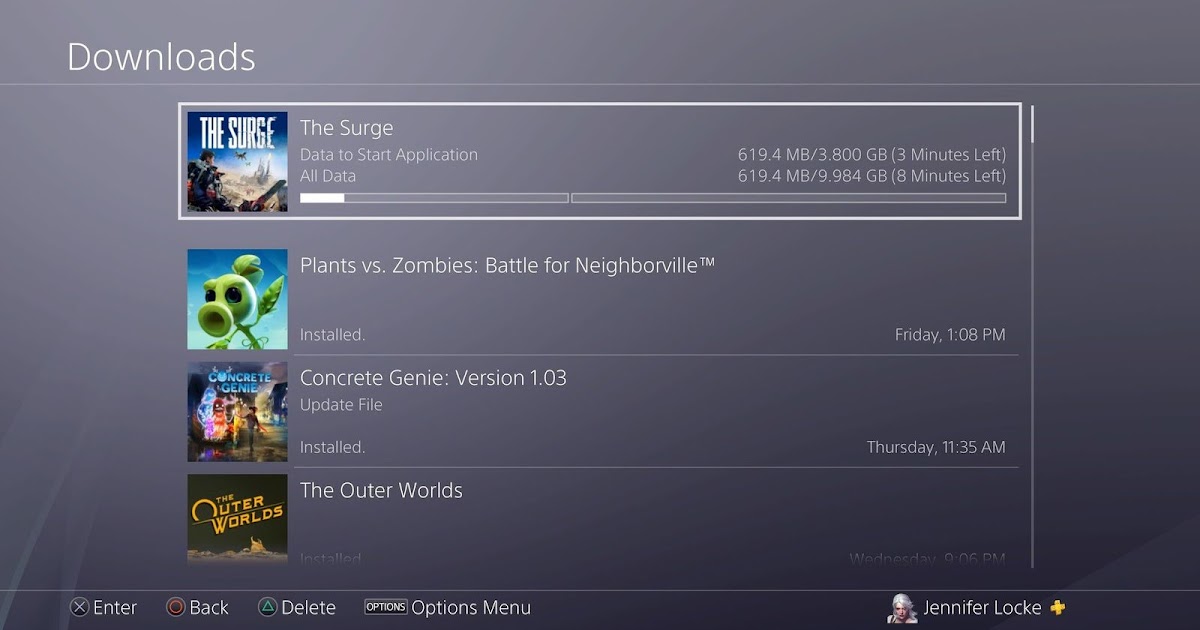Select Plants vs. Zombies: Battle for Neighborville title
The image size is (1200, 630).
point(508,266)
